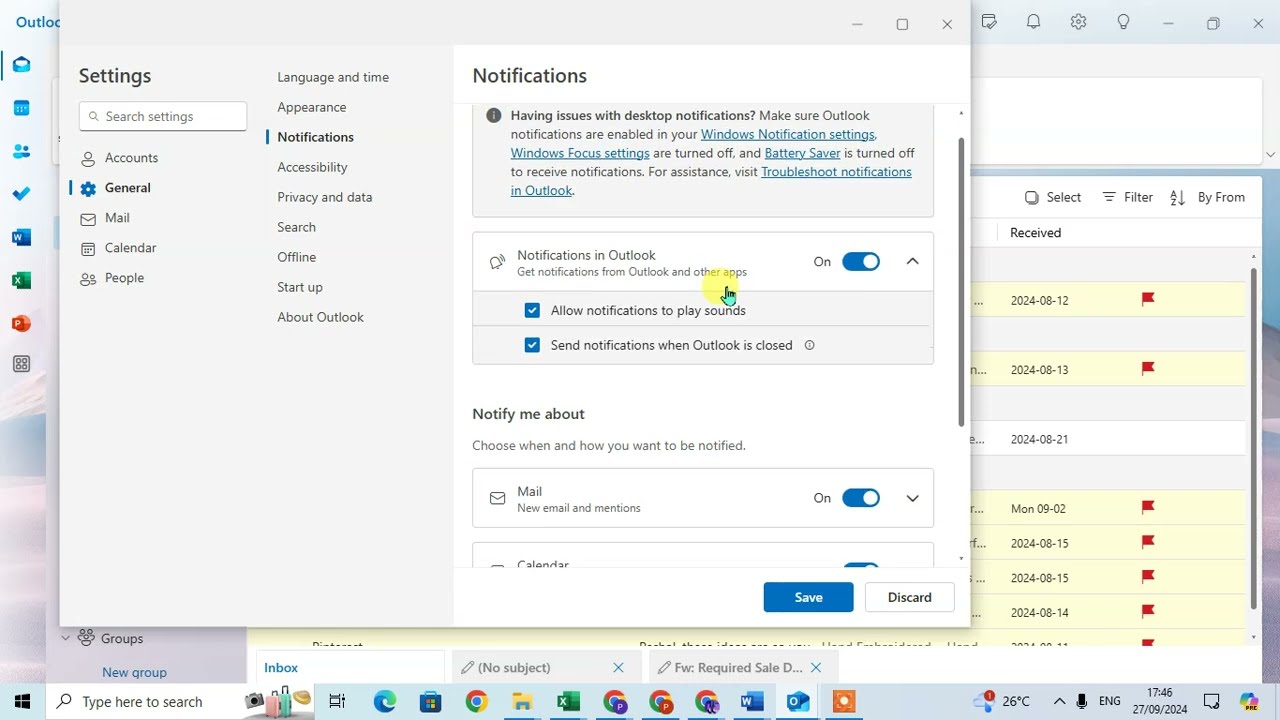Open Troubleshoot notifications in Outlook link
The width and height of the screenshot is (1280, 720).
pyautogui.click(x=836, y=172)
